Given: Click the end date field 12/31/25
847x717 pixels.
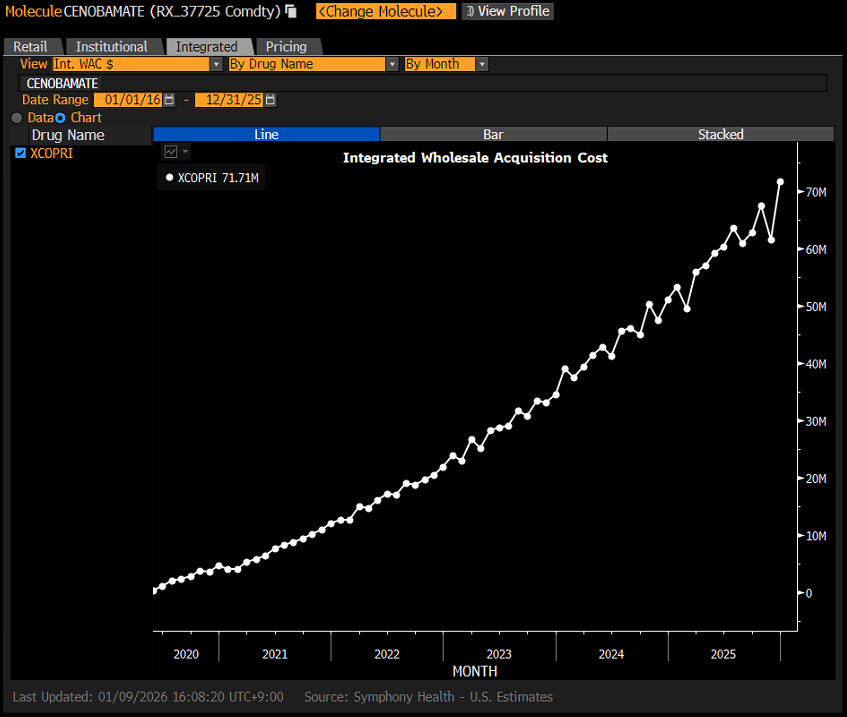Looking at the screenshot, I should (x=229, y=100).
